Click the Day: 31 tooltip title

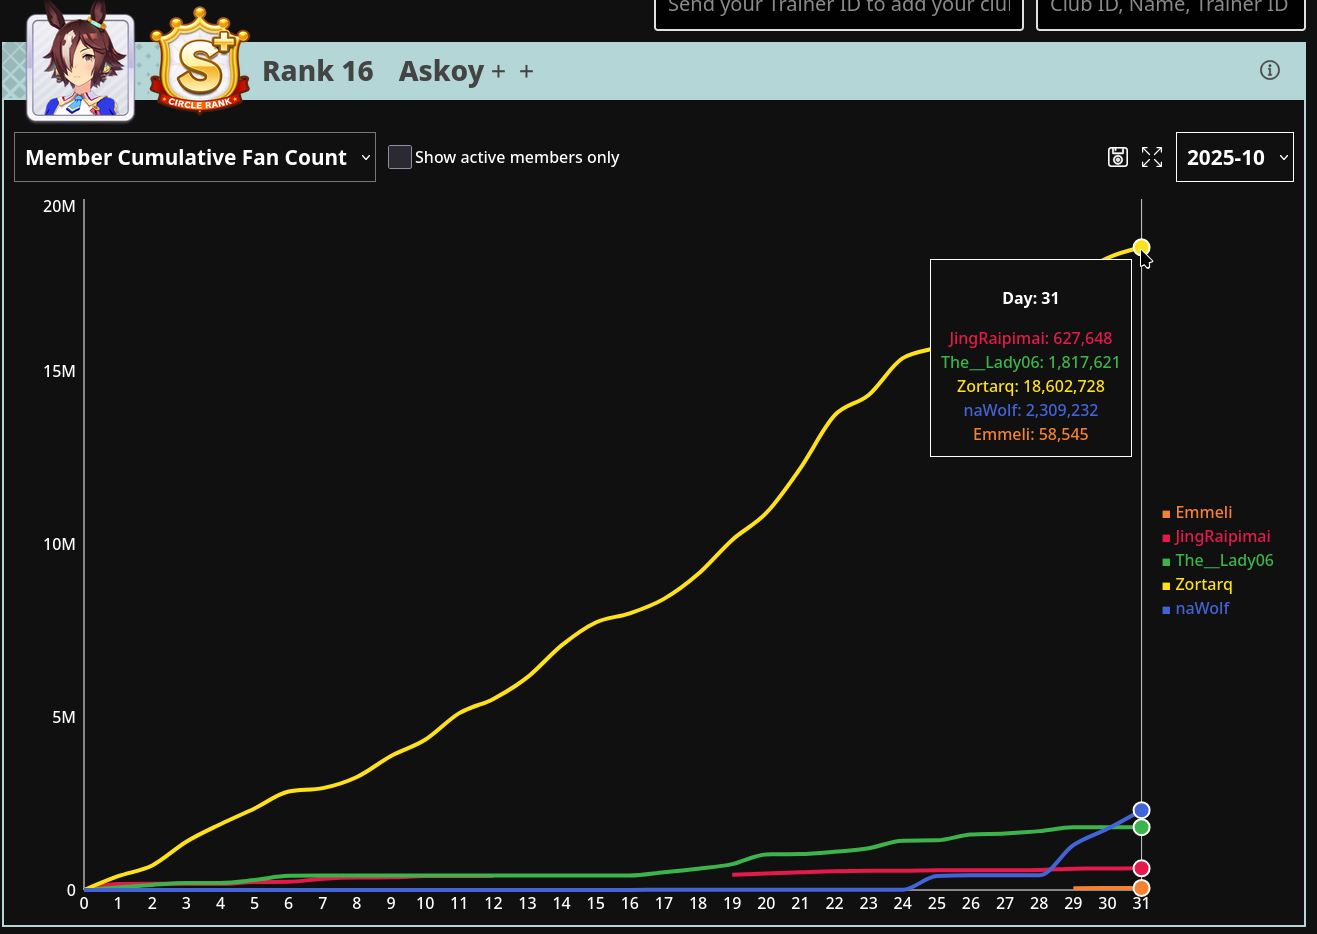point(1031,298)
